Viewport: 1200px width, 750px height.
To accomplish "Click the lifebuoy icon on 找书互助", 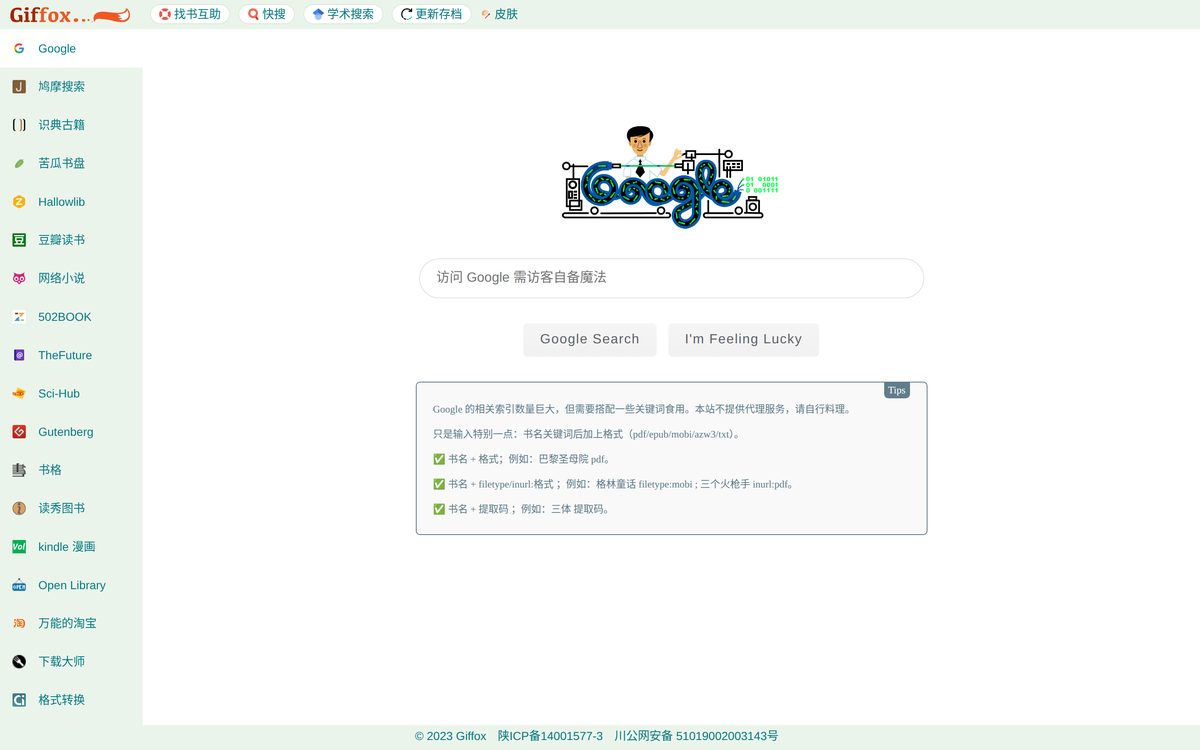I will (165, 14).
